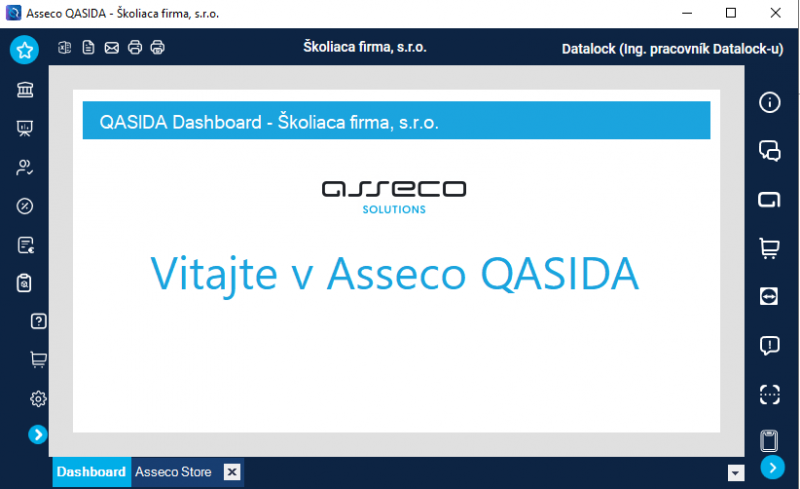Click the document export toolbar icon
Image resolution: width=800 pixels, height=489 pixels.
pyautogui.click(x=88, y=47)
